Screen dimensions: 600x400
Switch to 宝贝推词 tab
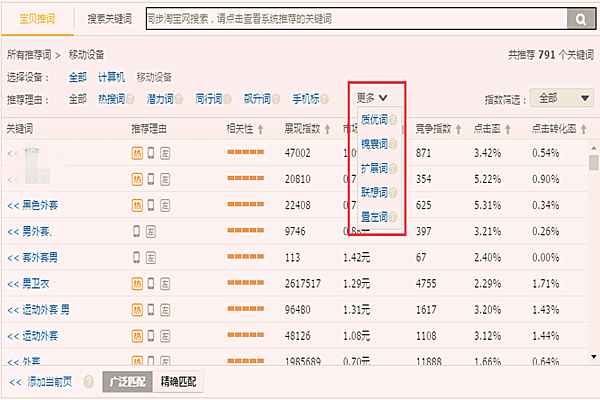[37, 18]
